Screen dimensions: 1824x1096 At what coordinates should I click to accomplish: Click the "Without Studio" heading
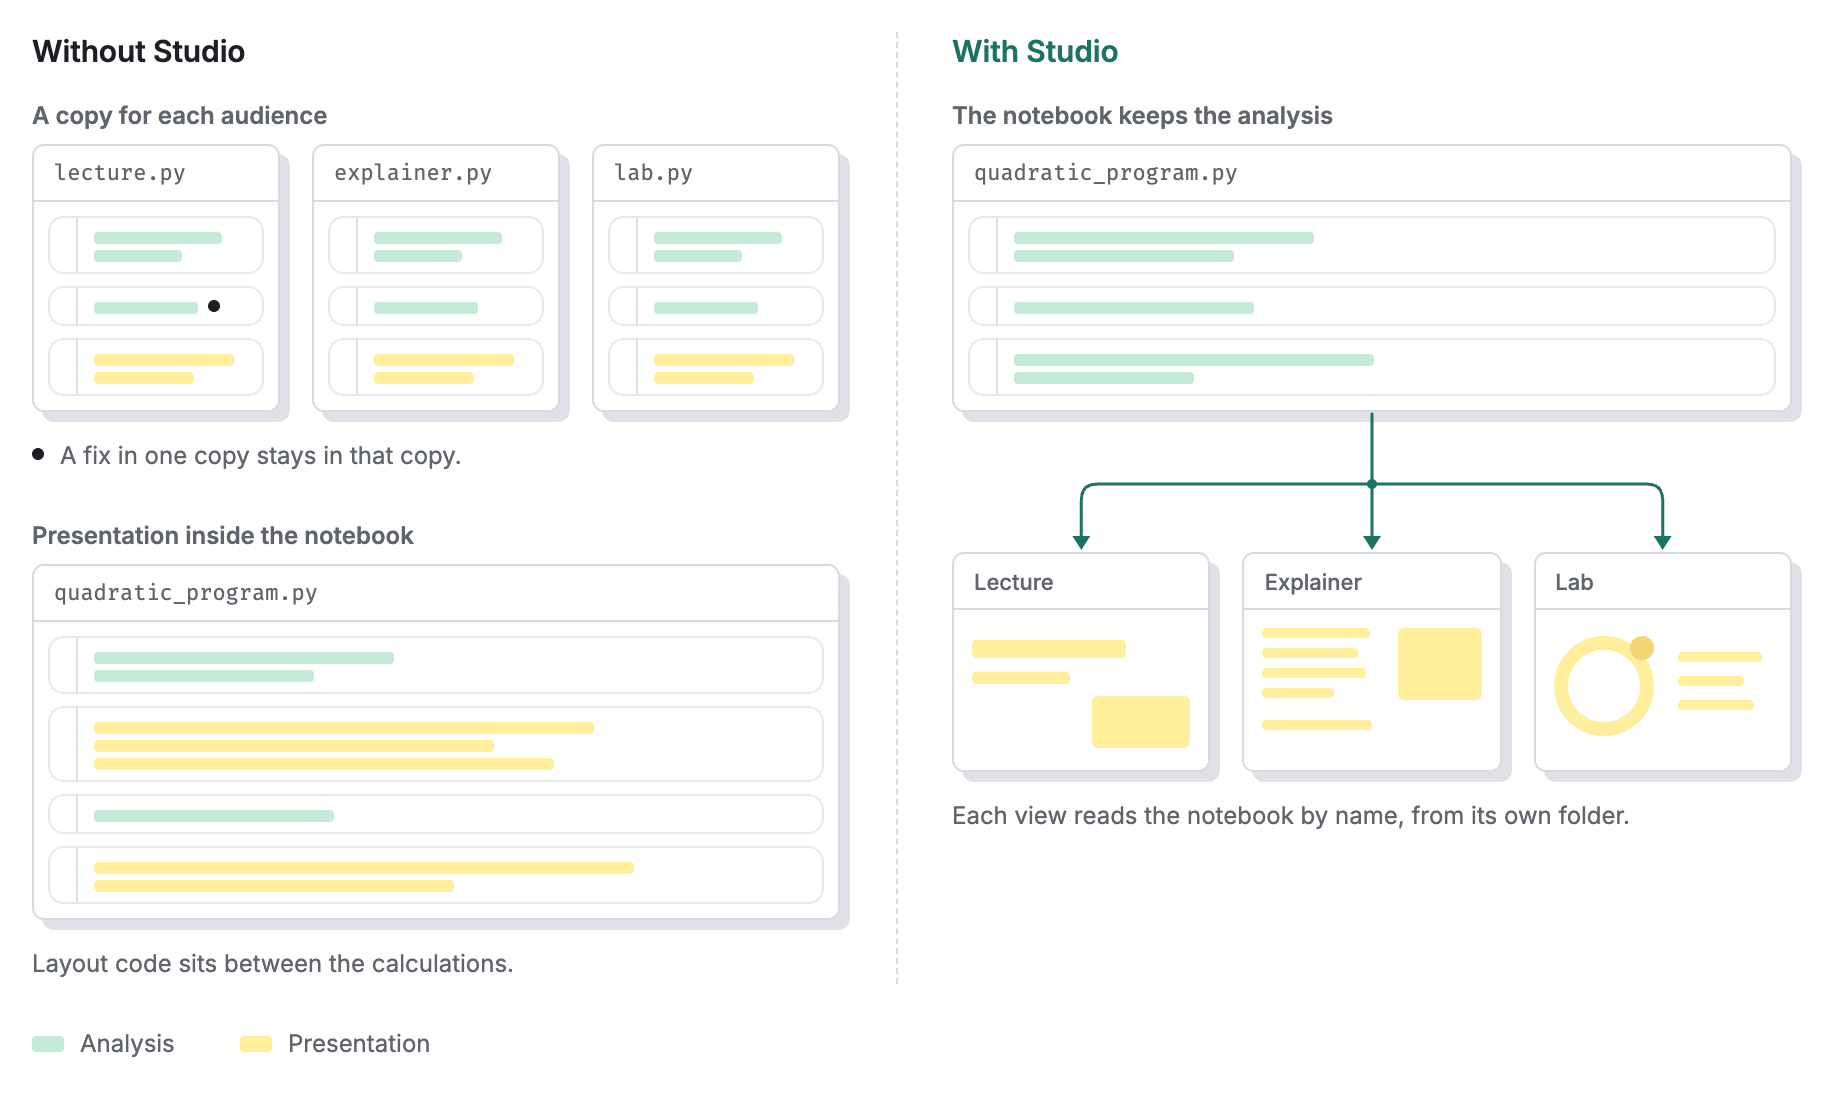(x=139, y=51)
